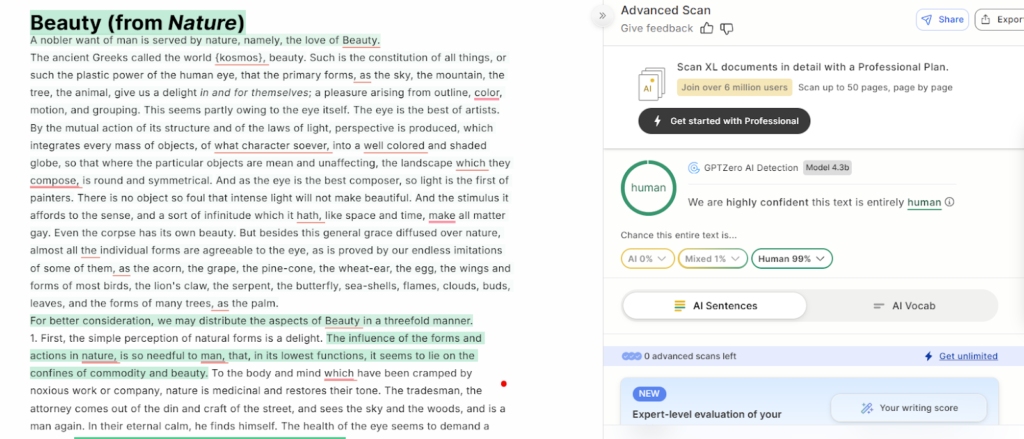
Task: Click underlined word {kosmos} in document
Action: (240, 57)
